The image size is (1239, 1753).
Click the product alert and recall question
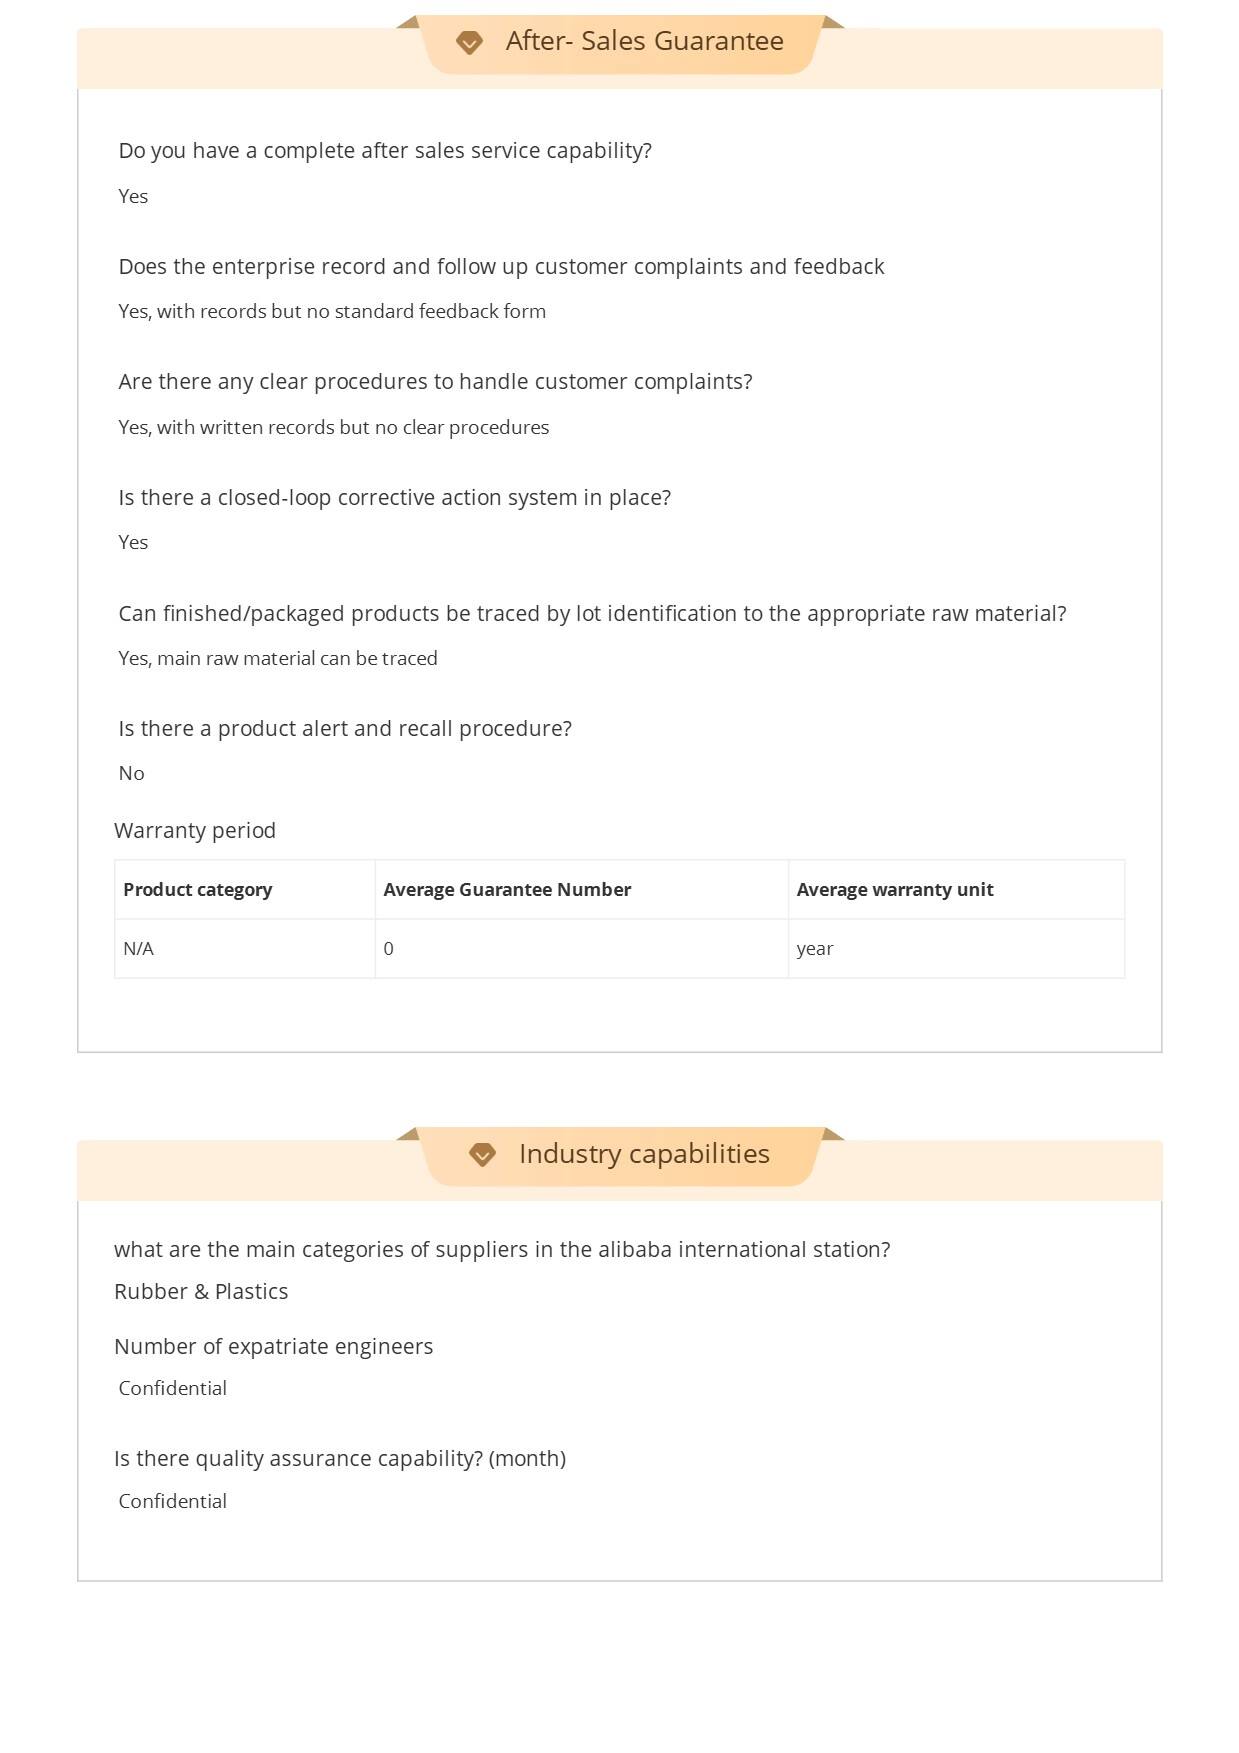(345, 729)
